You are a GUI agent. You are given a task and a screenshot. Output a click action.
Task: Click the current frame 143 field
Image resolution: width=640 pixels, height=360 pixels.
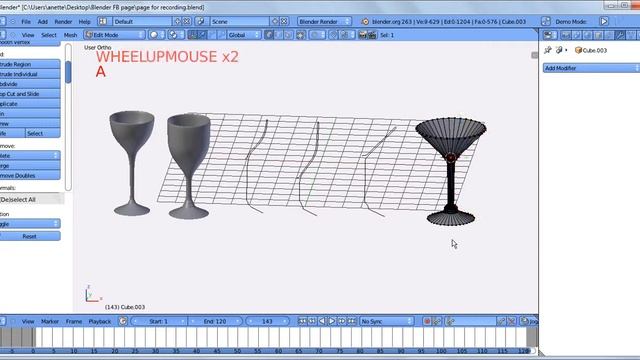[267, 322]
